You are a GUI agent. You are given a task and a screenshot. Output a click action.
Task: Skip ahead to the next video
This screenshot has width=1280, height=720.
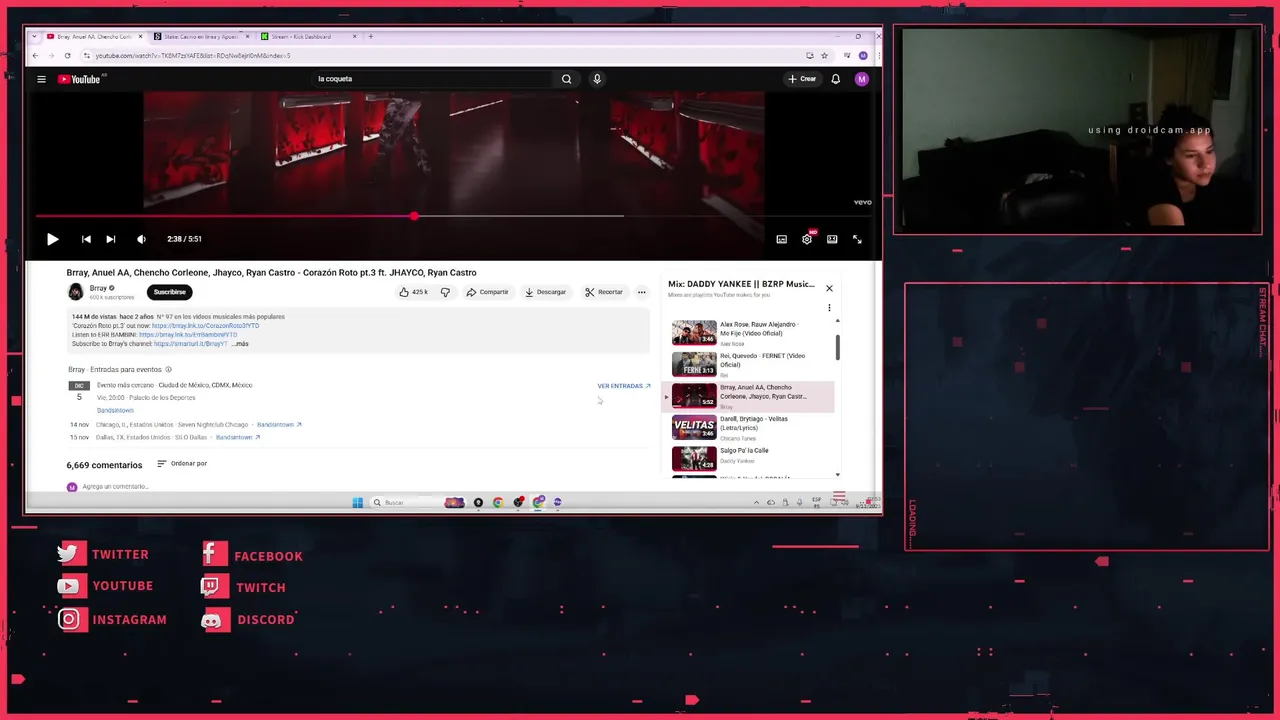click(x=111, y=239)
